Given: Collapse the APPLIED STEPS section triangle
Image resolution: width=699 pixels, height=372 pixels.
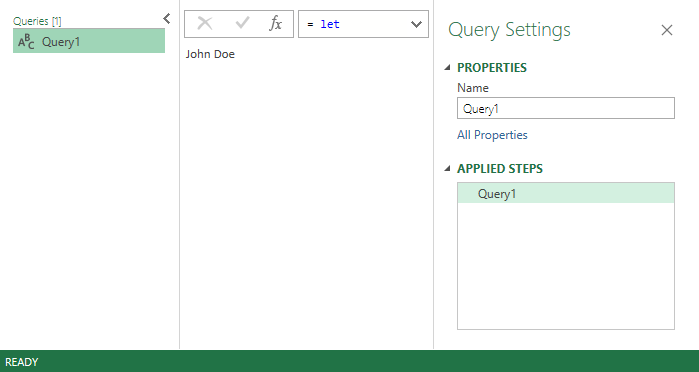Looking at the screenshot, I should 448,169.
